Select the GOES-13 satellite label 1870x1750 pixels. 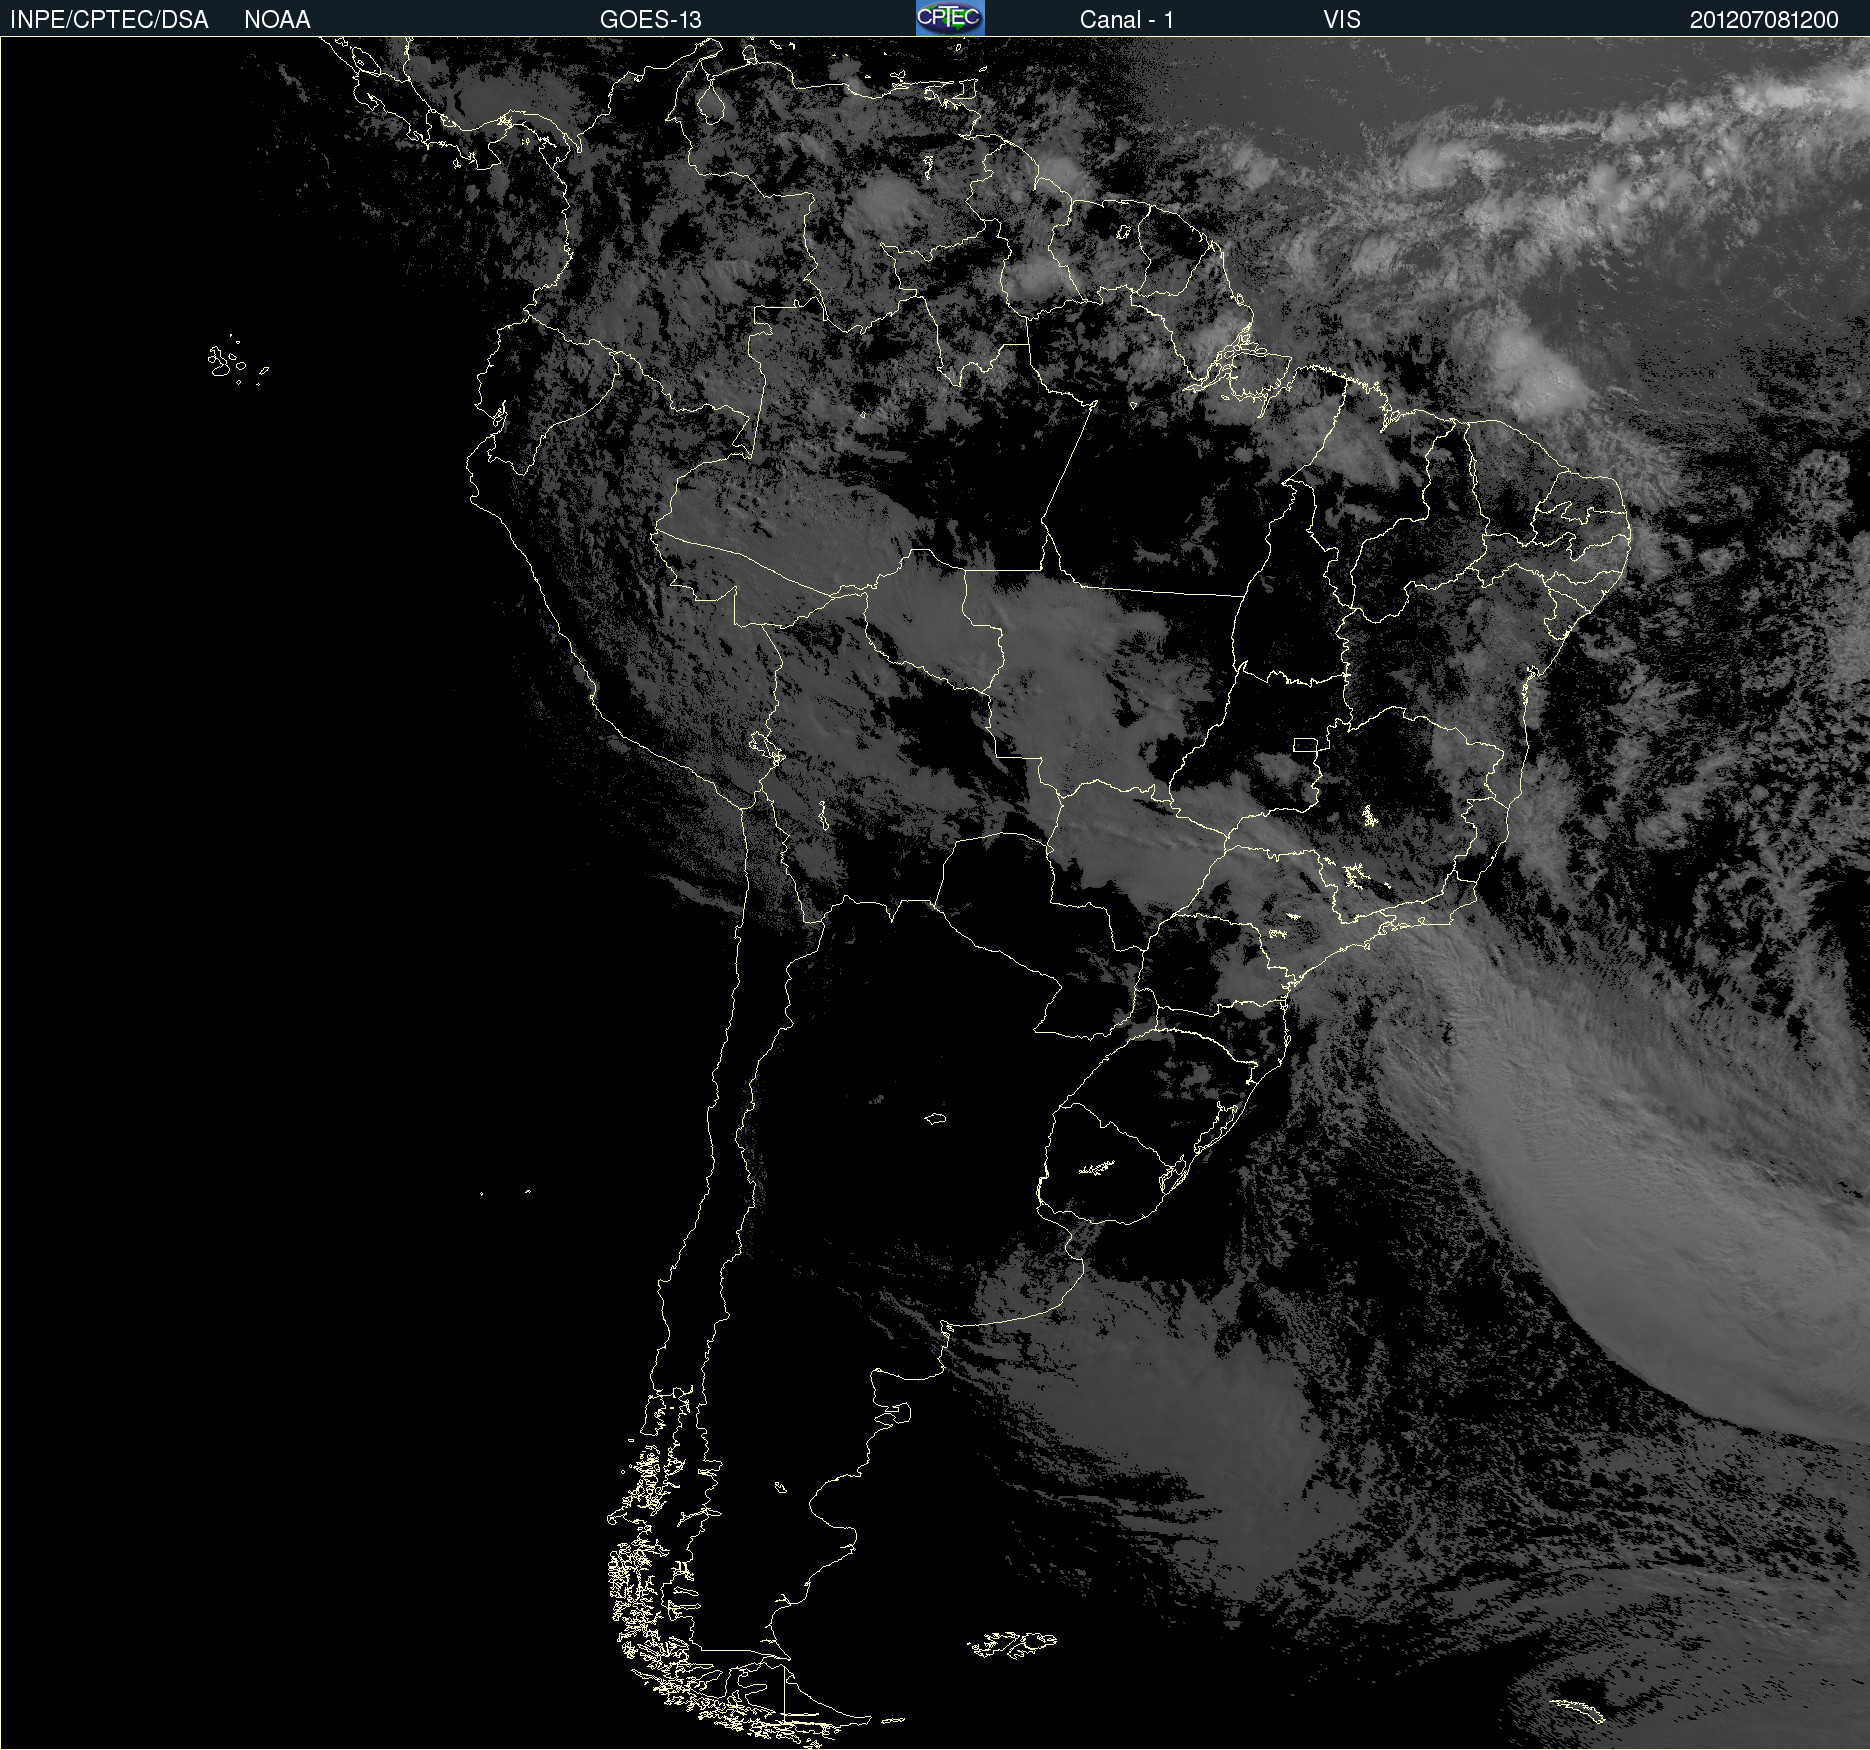[x=650, y=20]
